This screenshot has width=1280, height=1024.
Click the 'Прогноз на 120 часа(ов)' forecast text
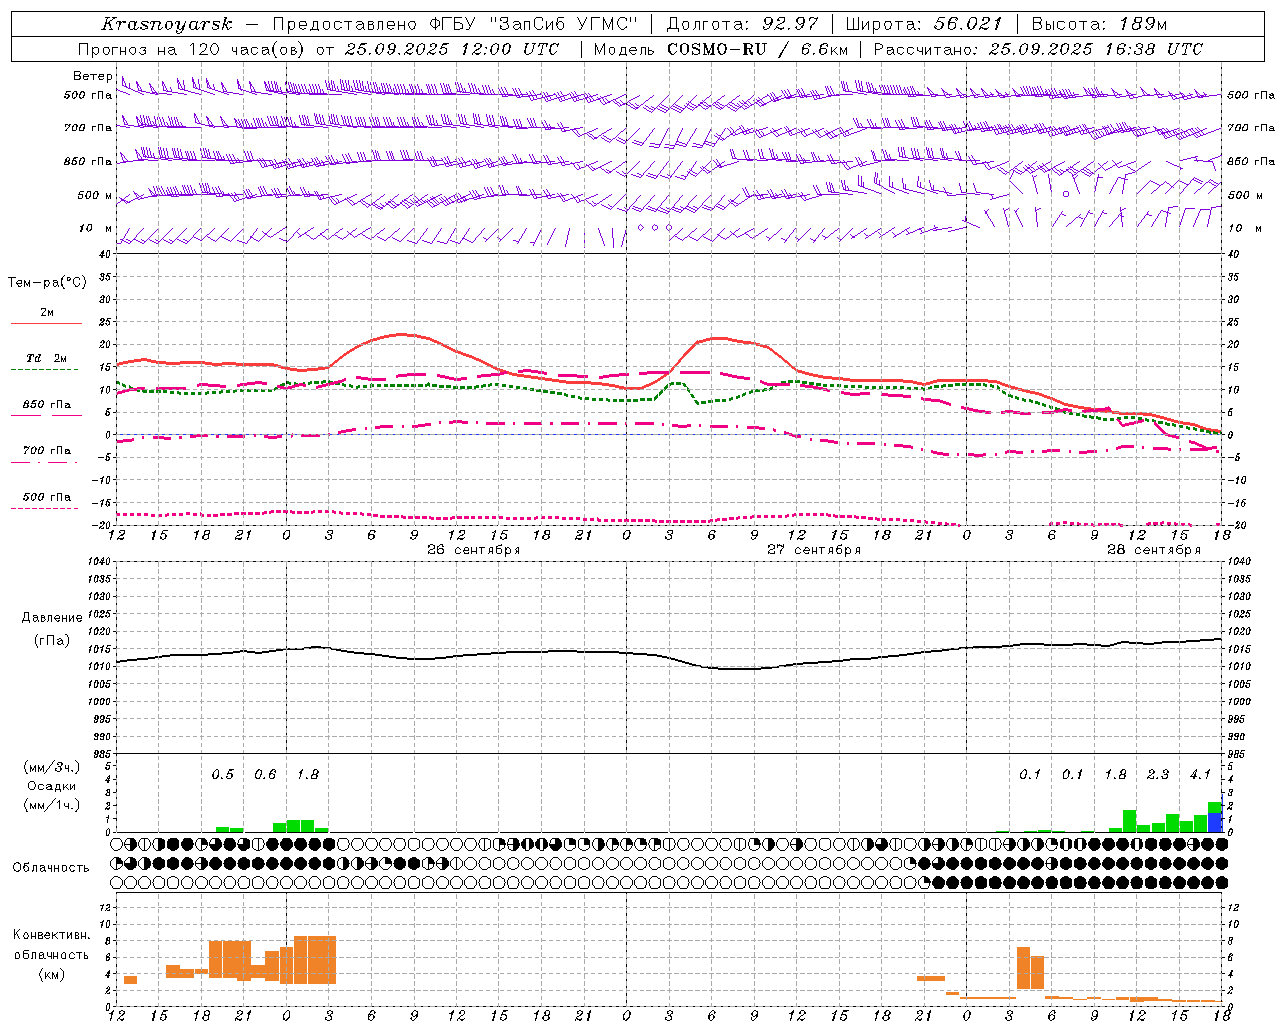(191, 49)
